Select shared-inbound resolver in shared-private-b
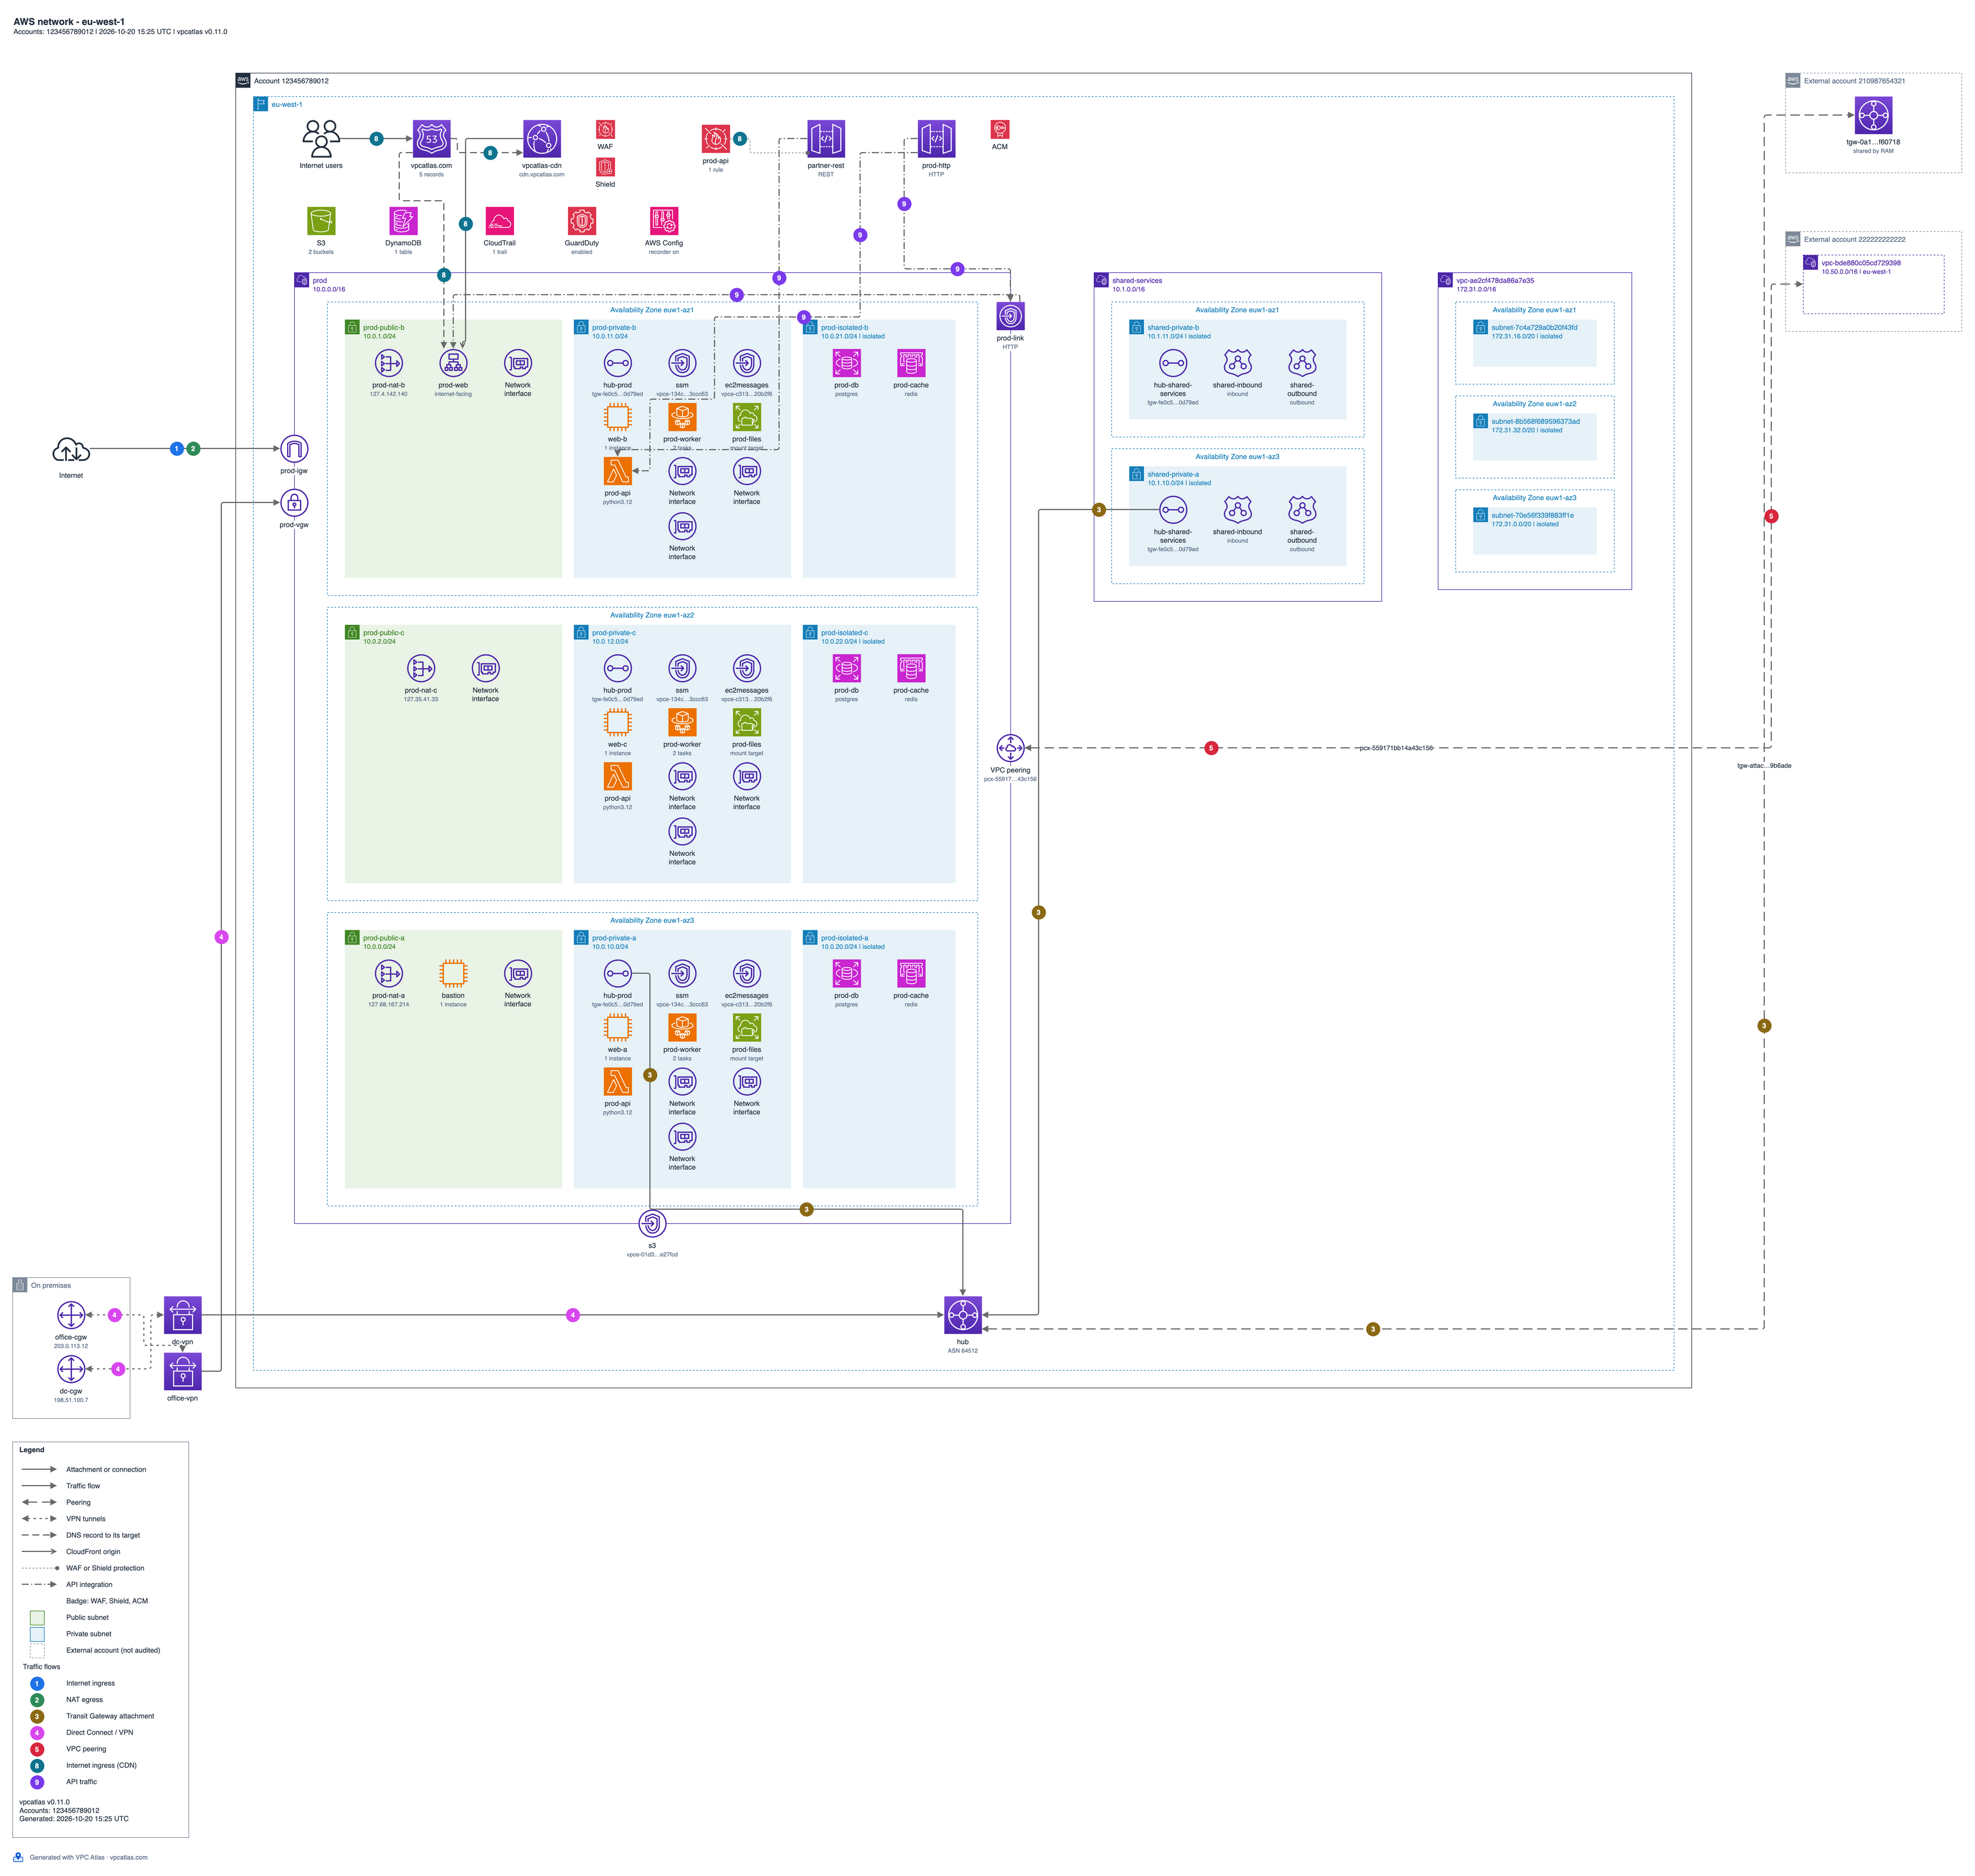Screen dimensions: 1975x1876 click(x=1237, y=363)
